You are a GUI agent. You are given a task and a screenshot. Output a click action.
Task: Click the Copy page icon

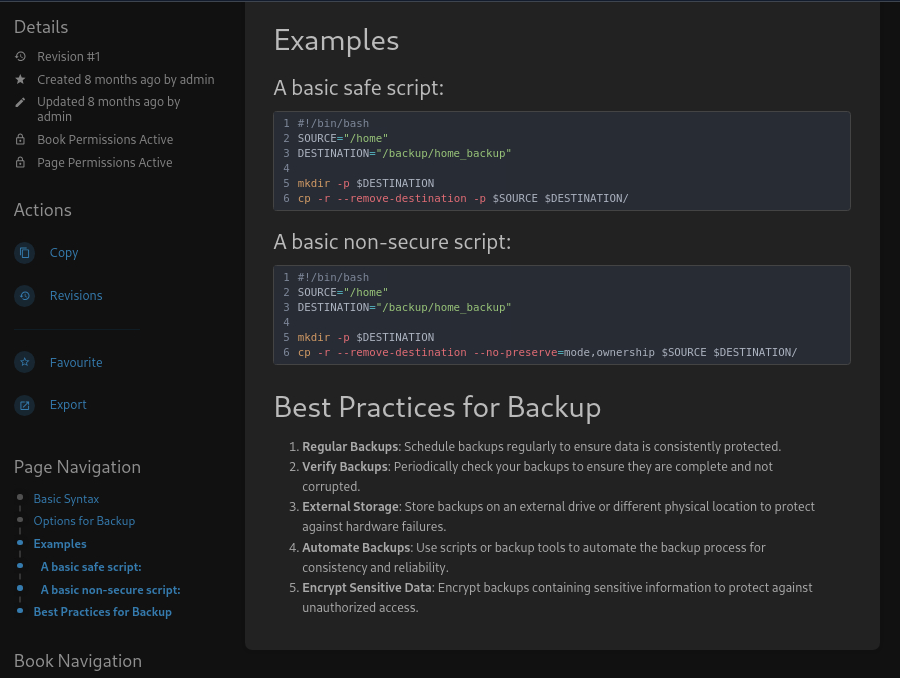(25, 253)
